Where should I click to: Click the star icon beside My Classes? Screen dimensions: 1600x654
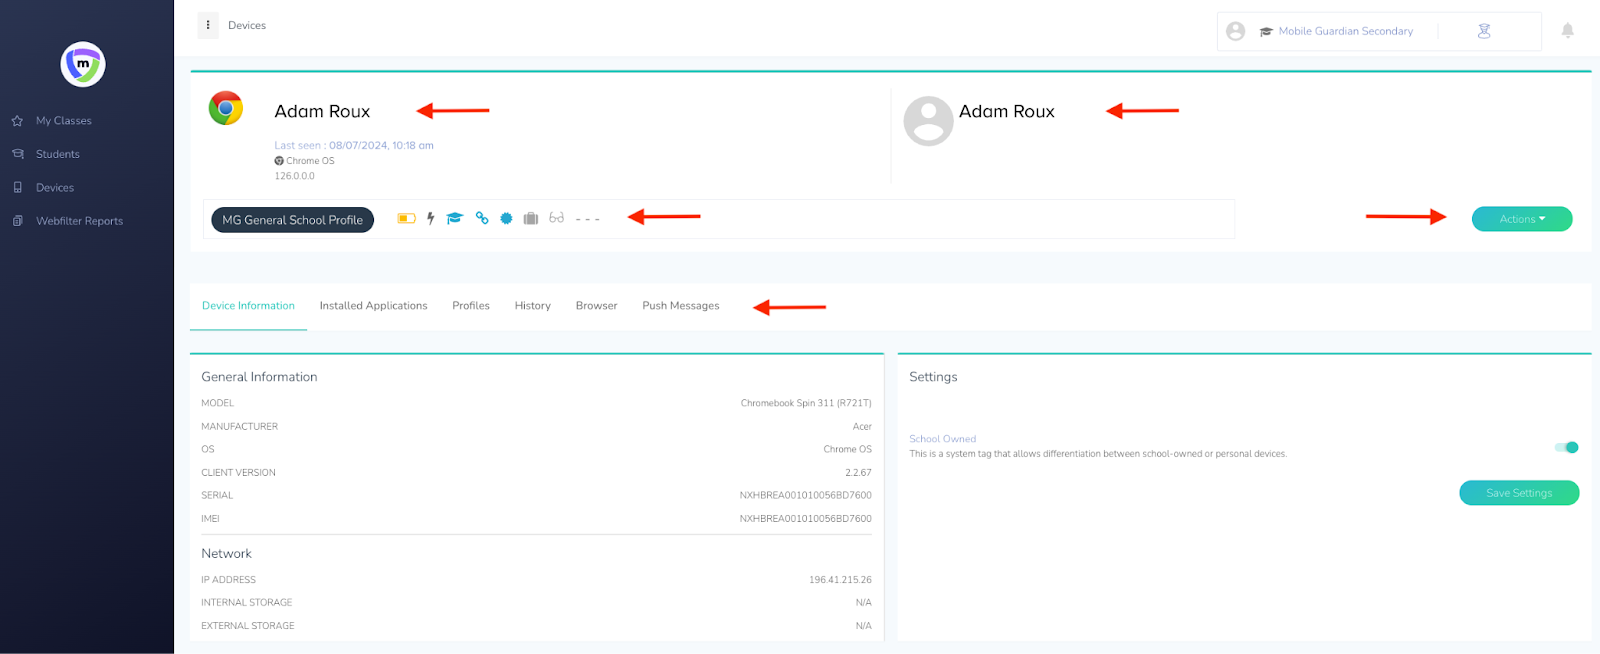17,121
